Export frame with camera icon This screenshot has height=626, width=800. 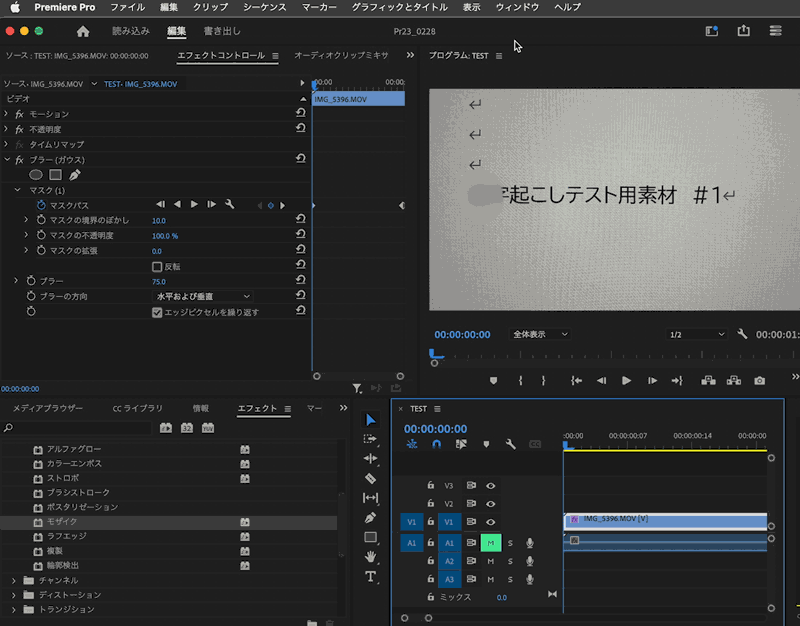point(760,381)
